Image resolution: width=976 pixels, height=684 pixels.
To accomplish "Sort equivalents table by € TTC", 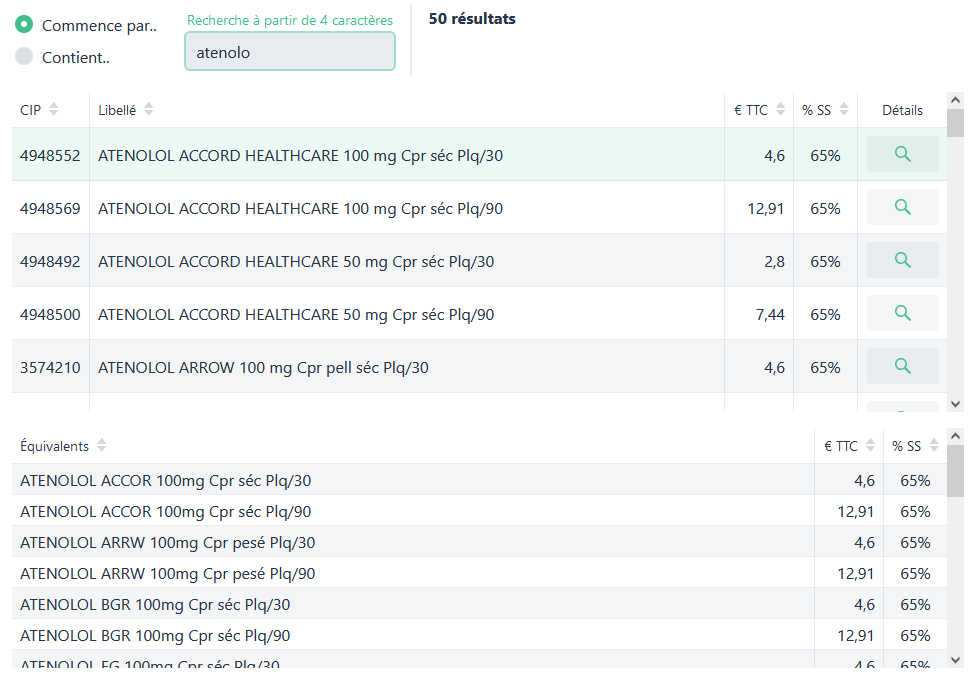I will 871,446.
